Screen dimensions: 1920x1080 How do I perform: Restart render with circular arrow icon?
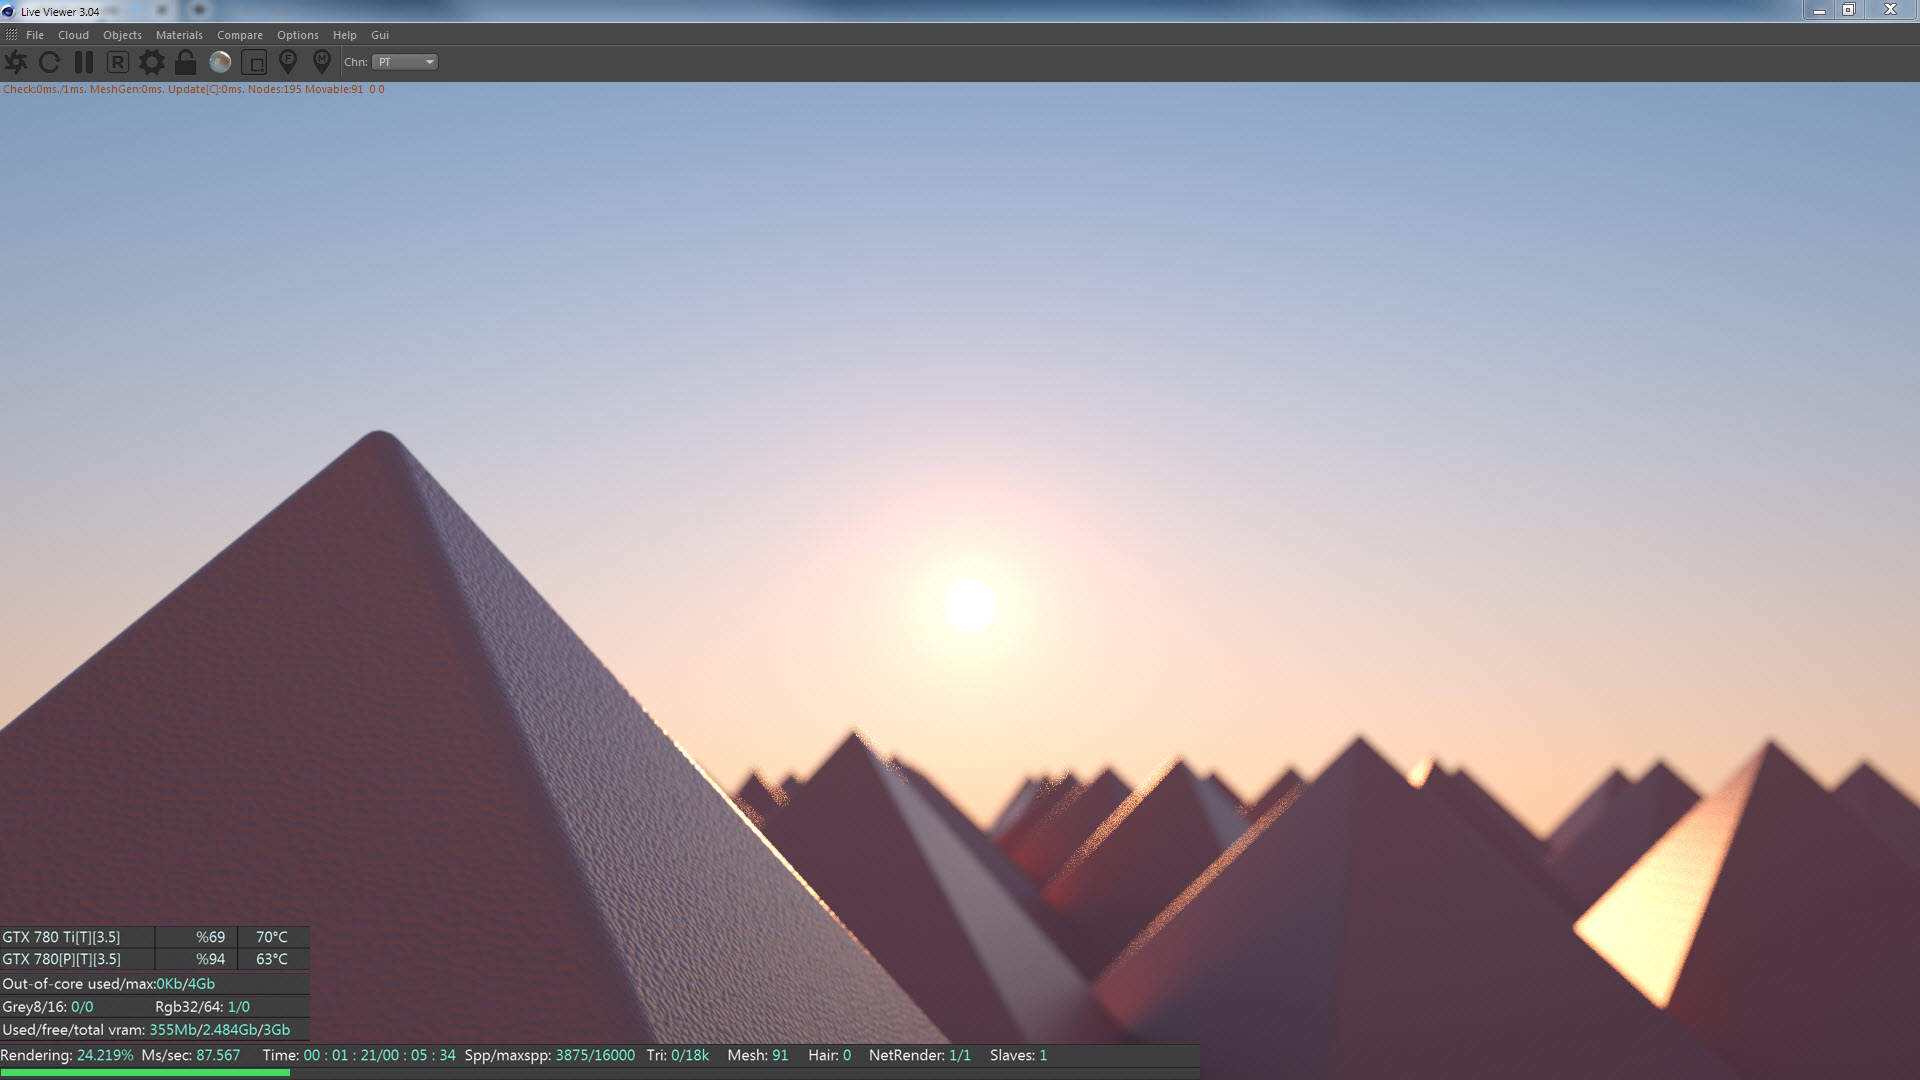pyautogui.click(x=49, y=62)
